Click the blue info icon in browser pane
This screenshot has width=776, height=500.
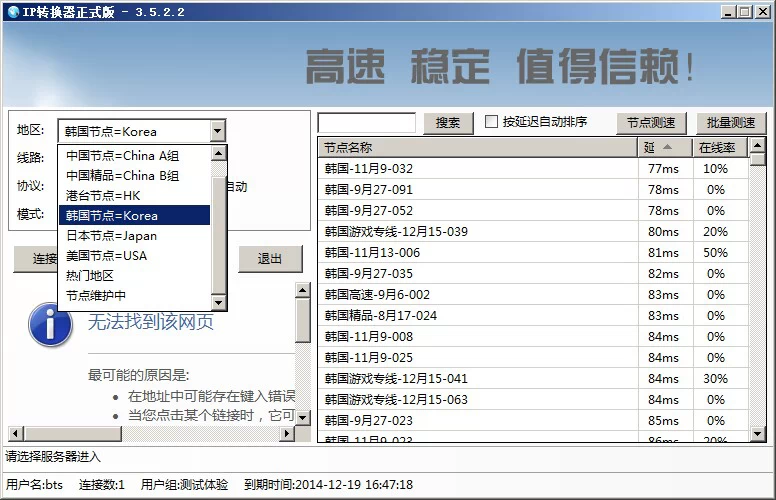click(50, 325)
